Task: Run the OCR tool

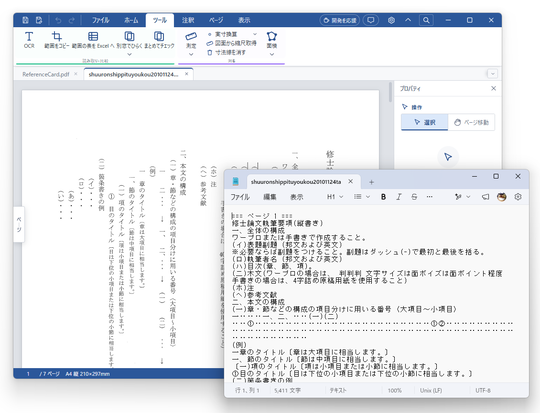Action: 29,39
